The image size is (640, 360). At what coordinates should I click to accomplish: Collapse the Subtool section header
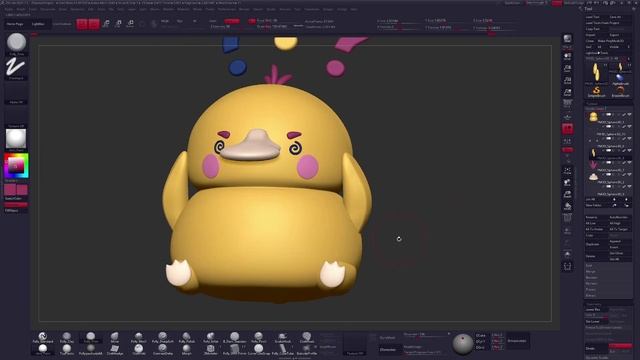pyautogui.click(x=592, y=104)
